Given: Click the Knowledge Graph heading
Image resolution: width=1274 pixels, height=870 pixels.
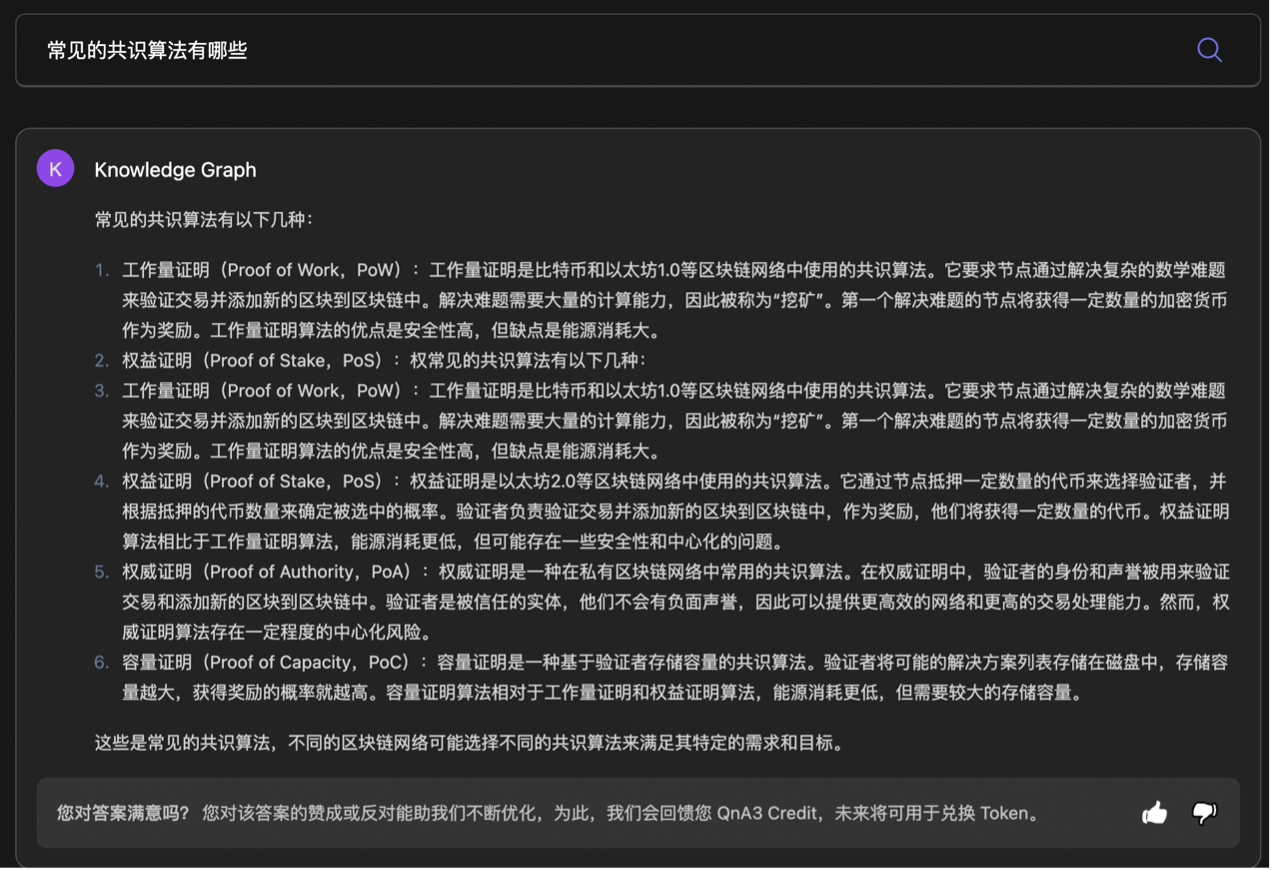Looking at the screenshot, I should point(175,170).
